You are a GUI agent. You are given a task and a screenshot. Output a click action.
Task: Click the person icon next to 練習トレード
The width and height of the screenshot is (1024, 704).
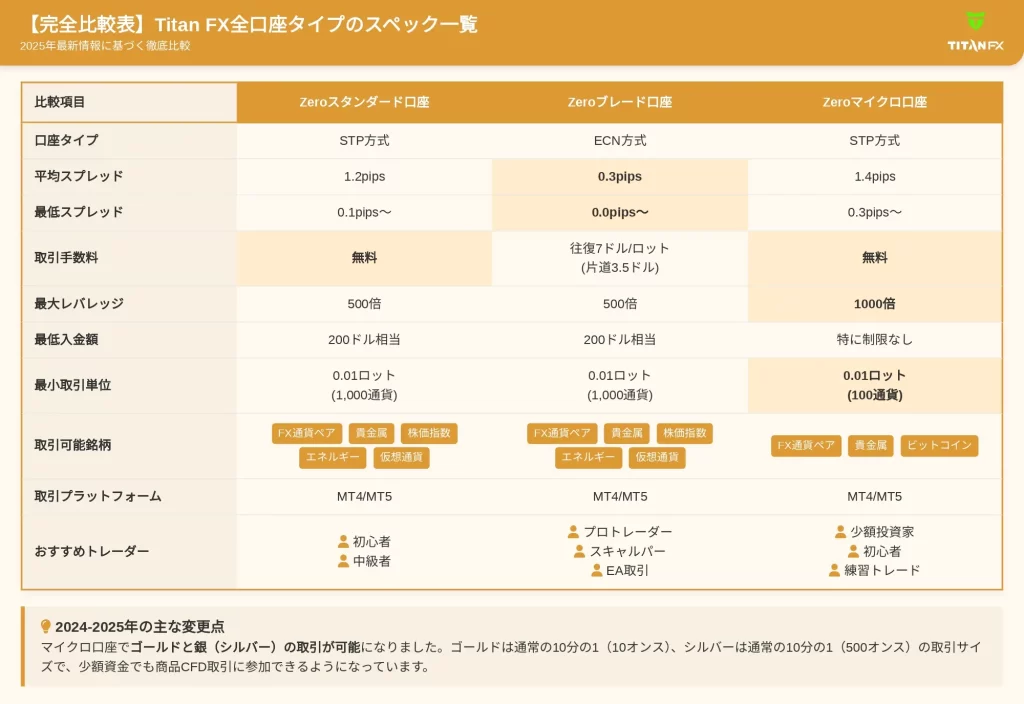point(834,570)
